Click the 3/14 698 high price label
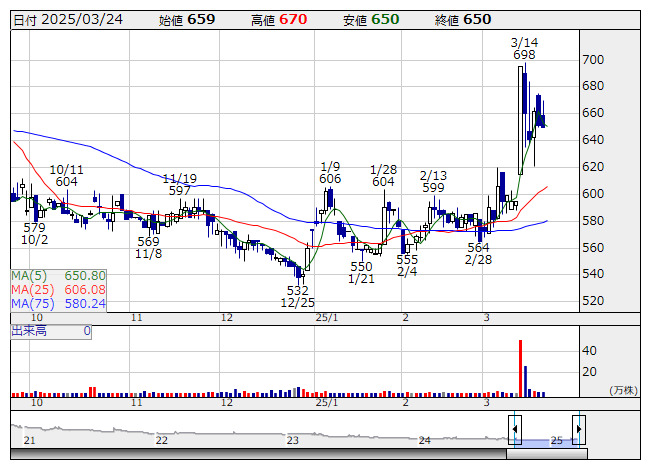653x470 pixels. coord(524,48)
